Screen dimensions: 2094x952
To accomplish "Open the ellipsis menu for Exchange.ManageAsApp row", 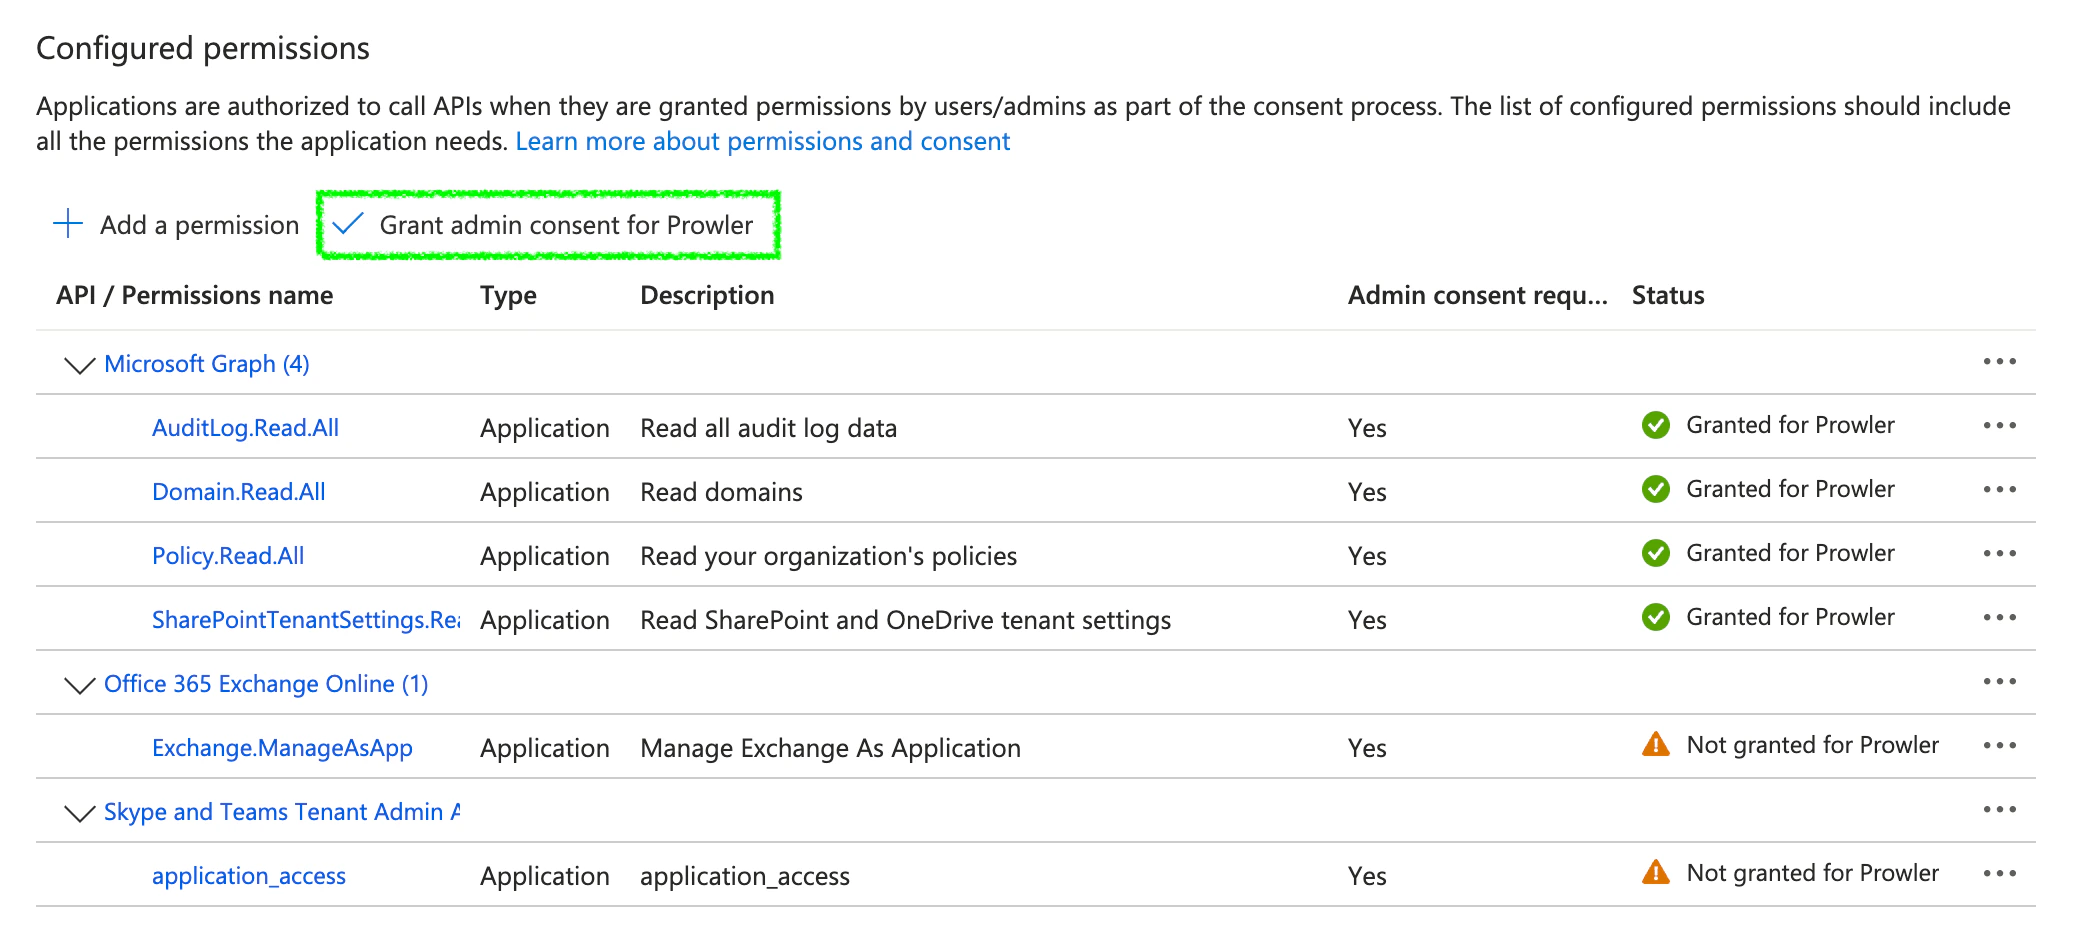I will (2001, 745).
